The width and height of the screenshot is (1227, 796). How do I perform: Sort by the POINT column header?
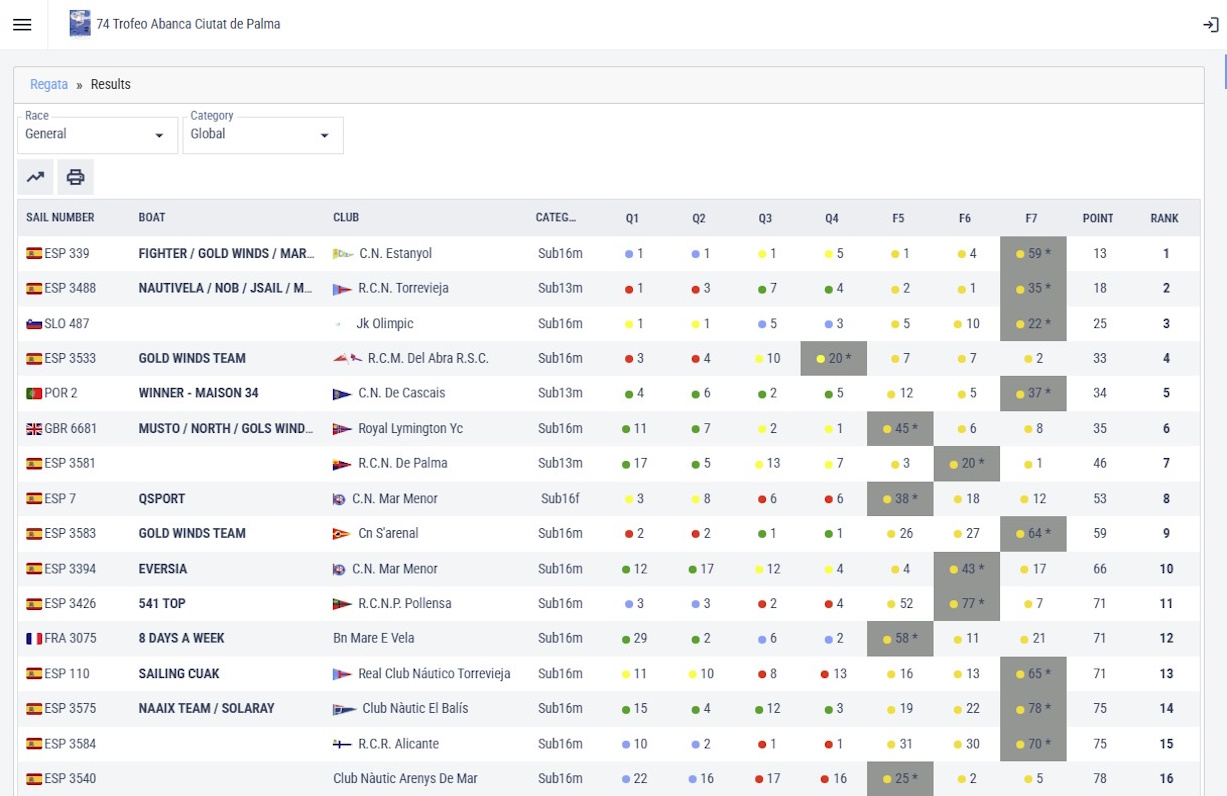1097,218
